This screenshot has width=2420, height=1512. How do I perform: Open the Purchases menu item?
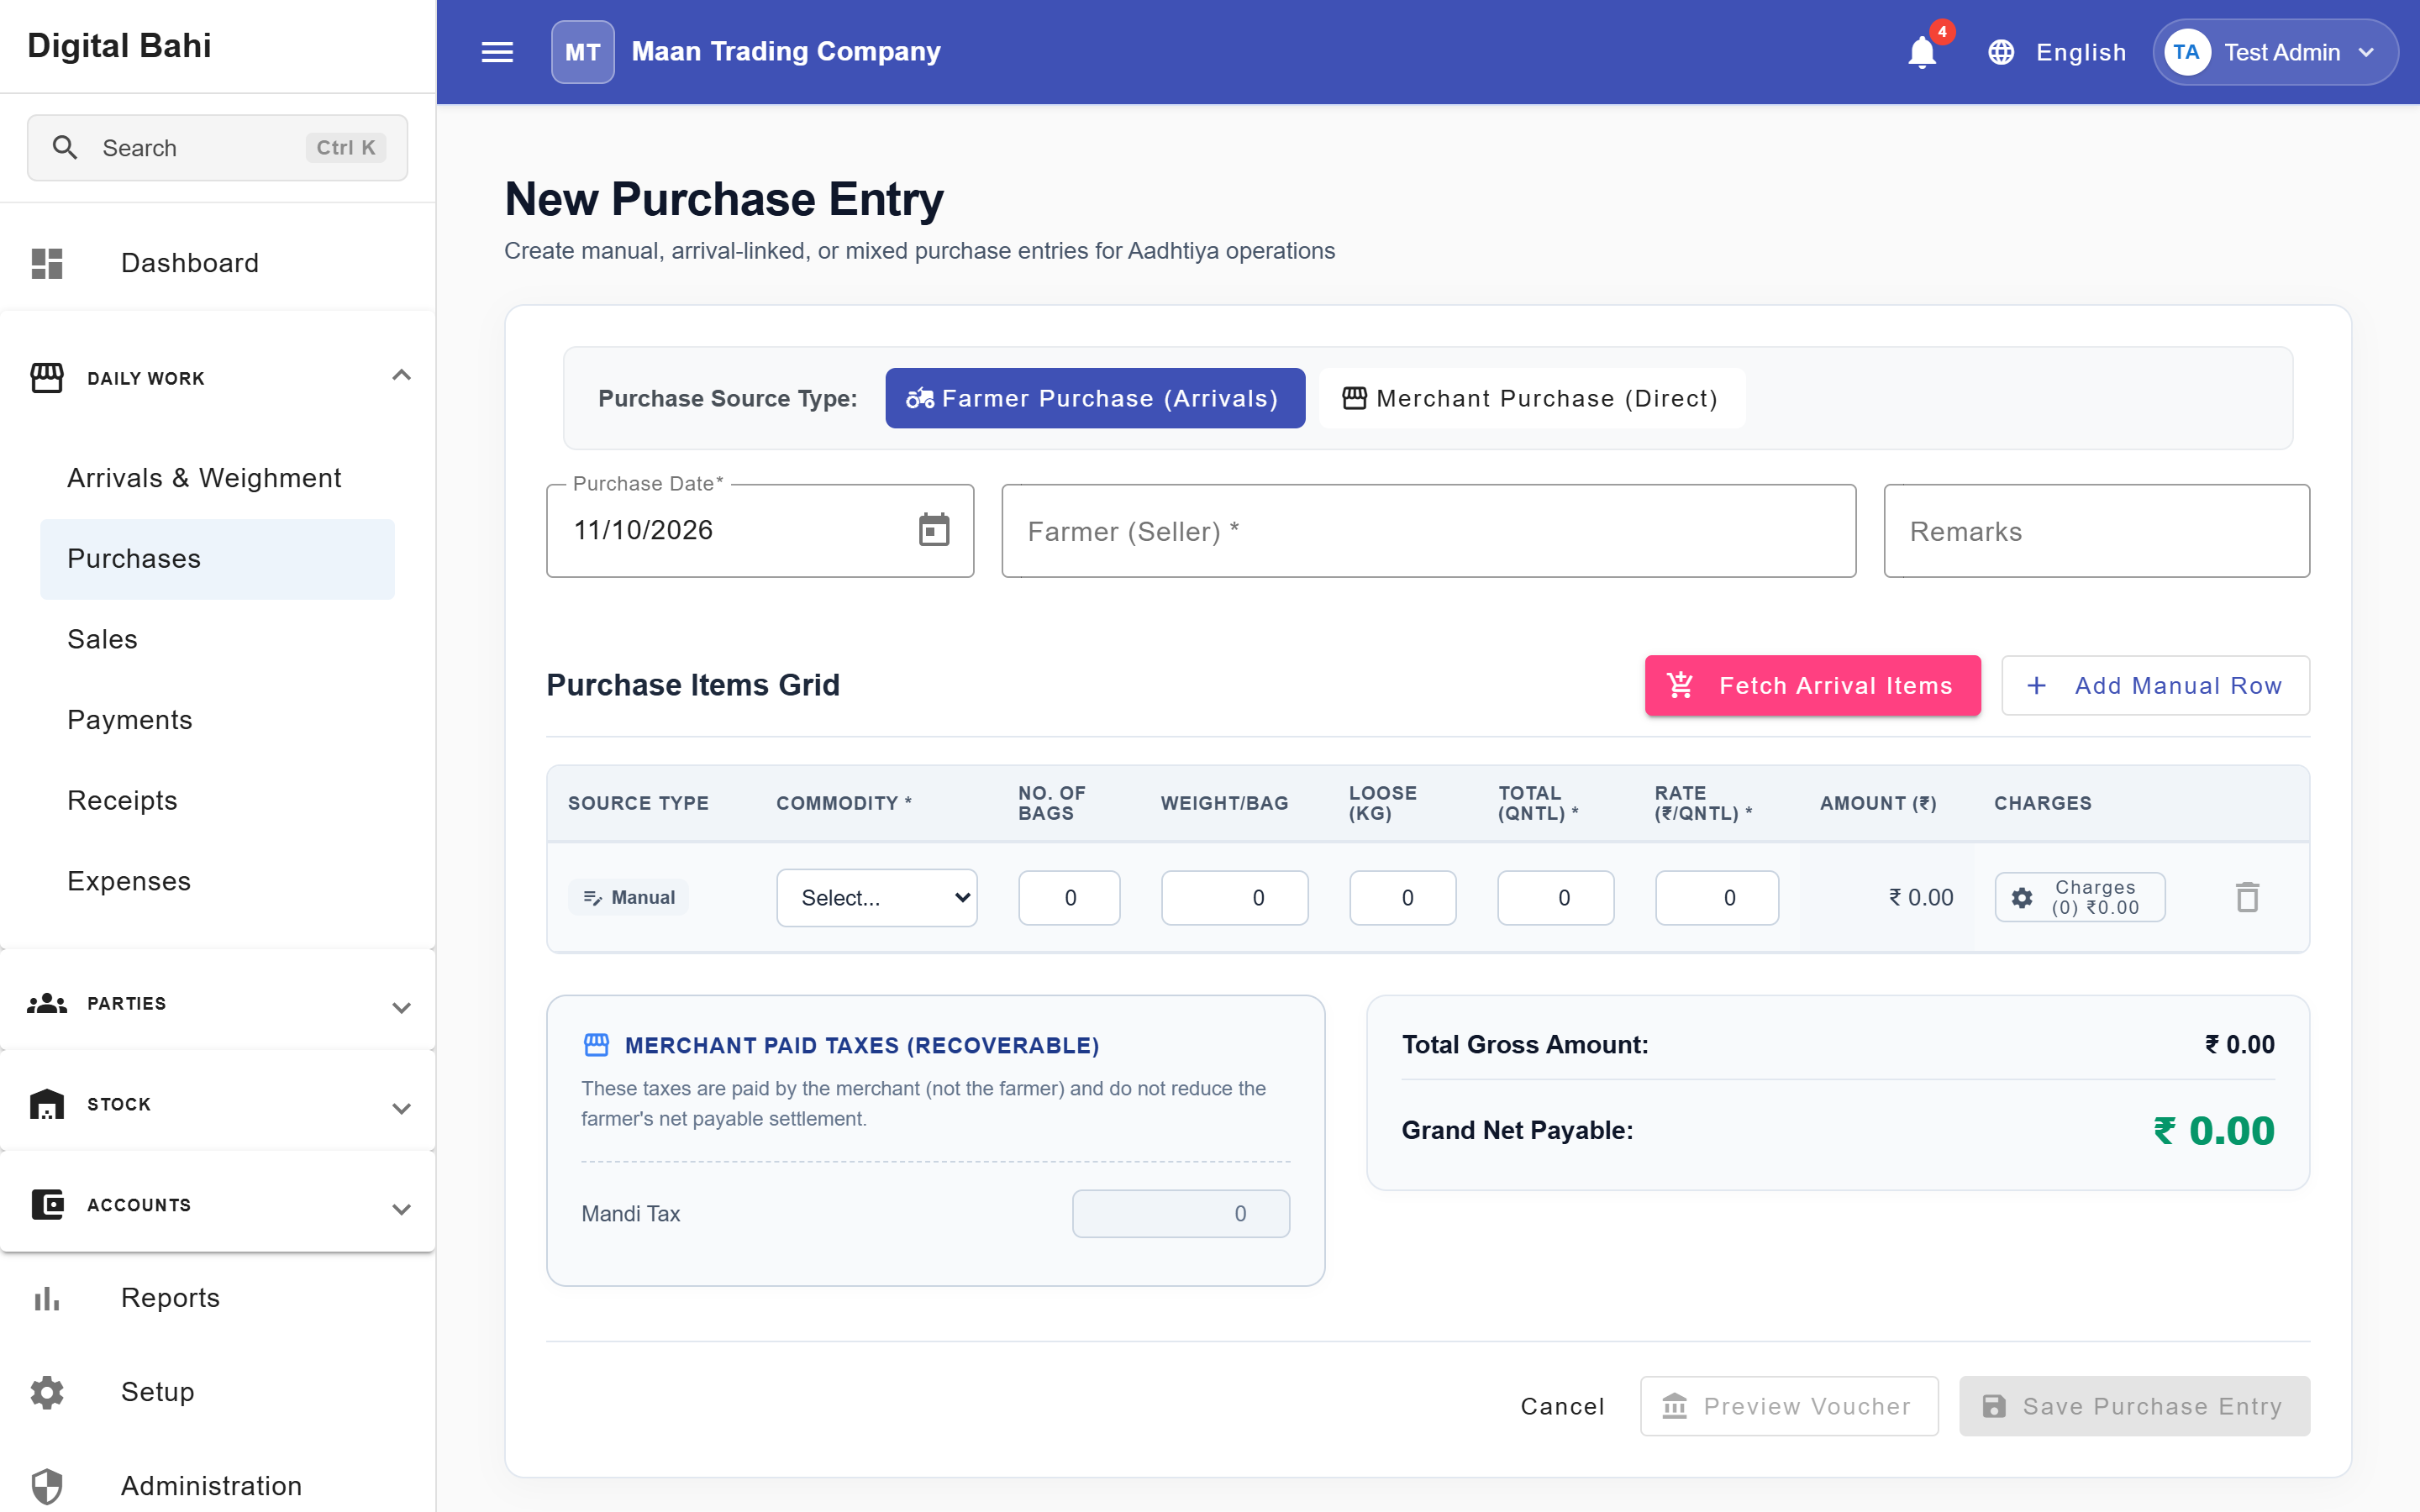217,559
